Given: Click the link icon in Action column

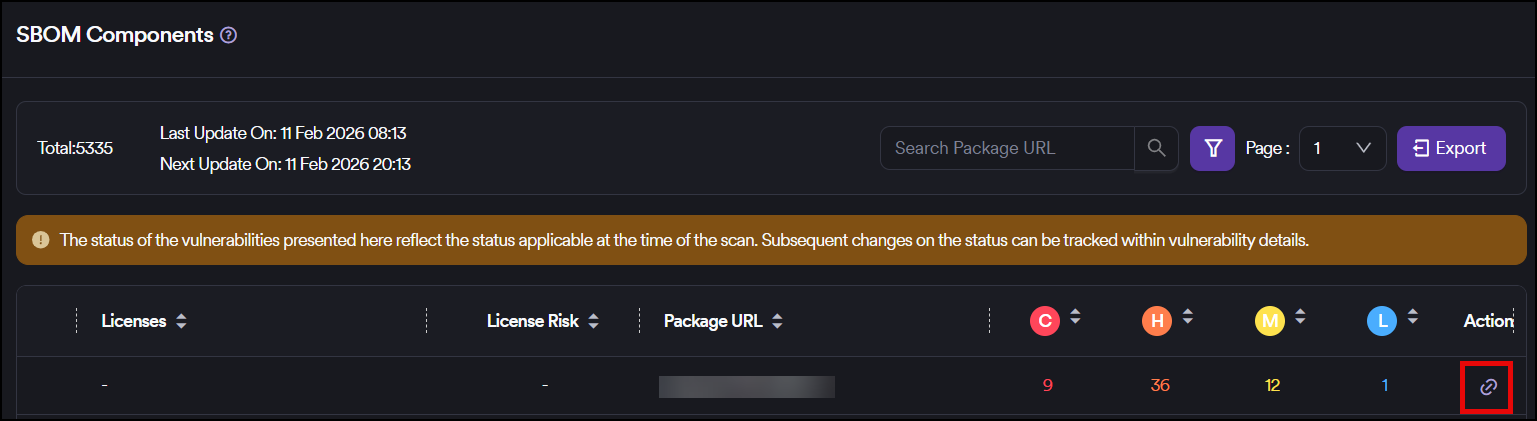Looking at the screenshot, I should pos(1488,386).
